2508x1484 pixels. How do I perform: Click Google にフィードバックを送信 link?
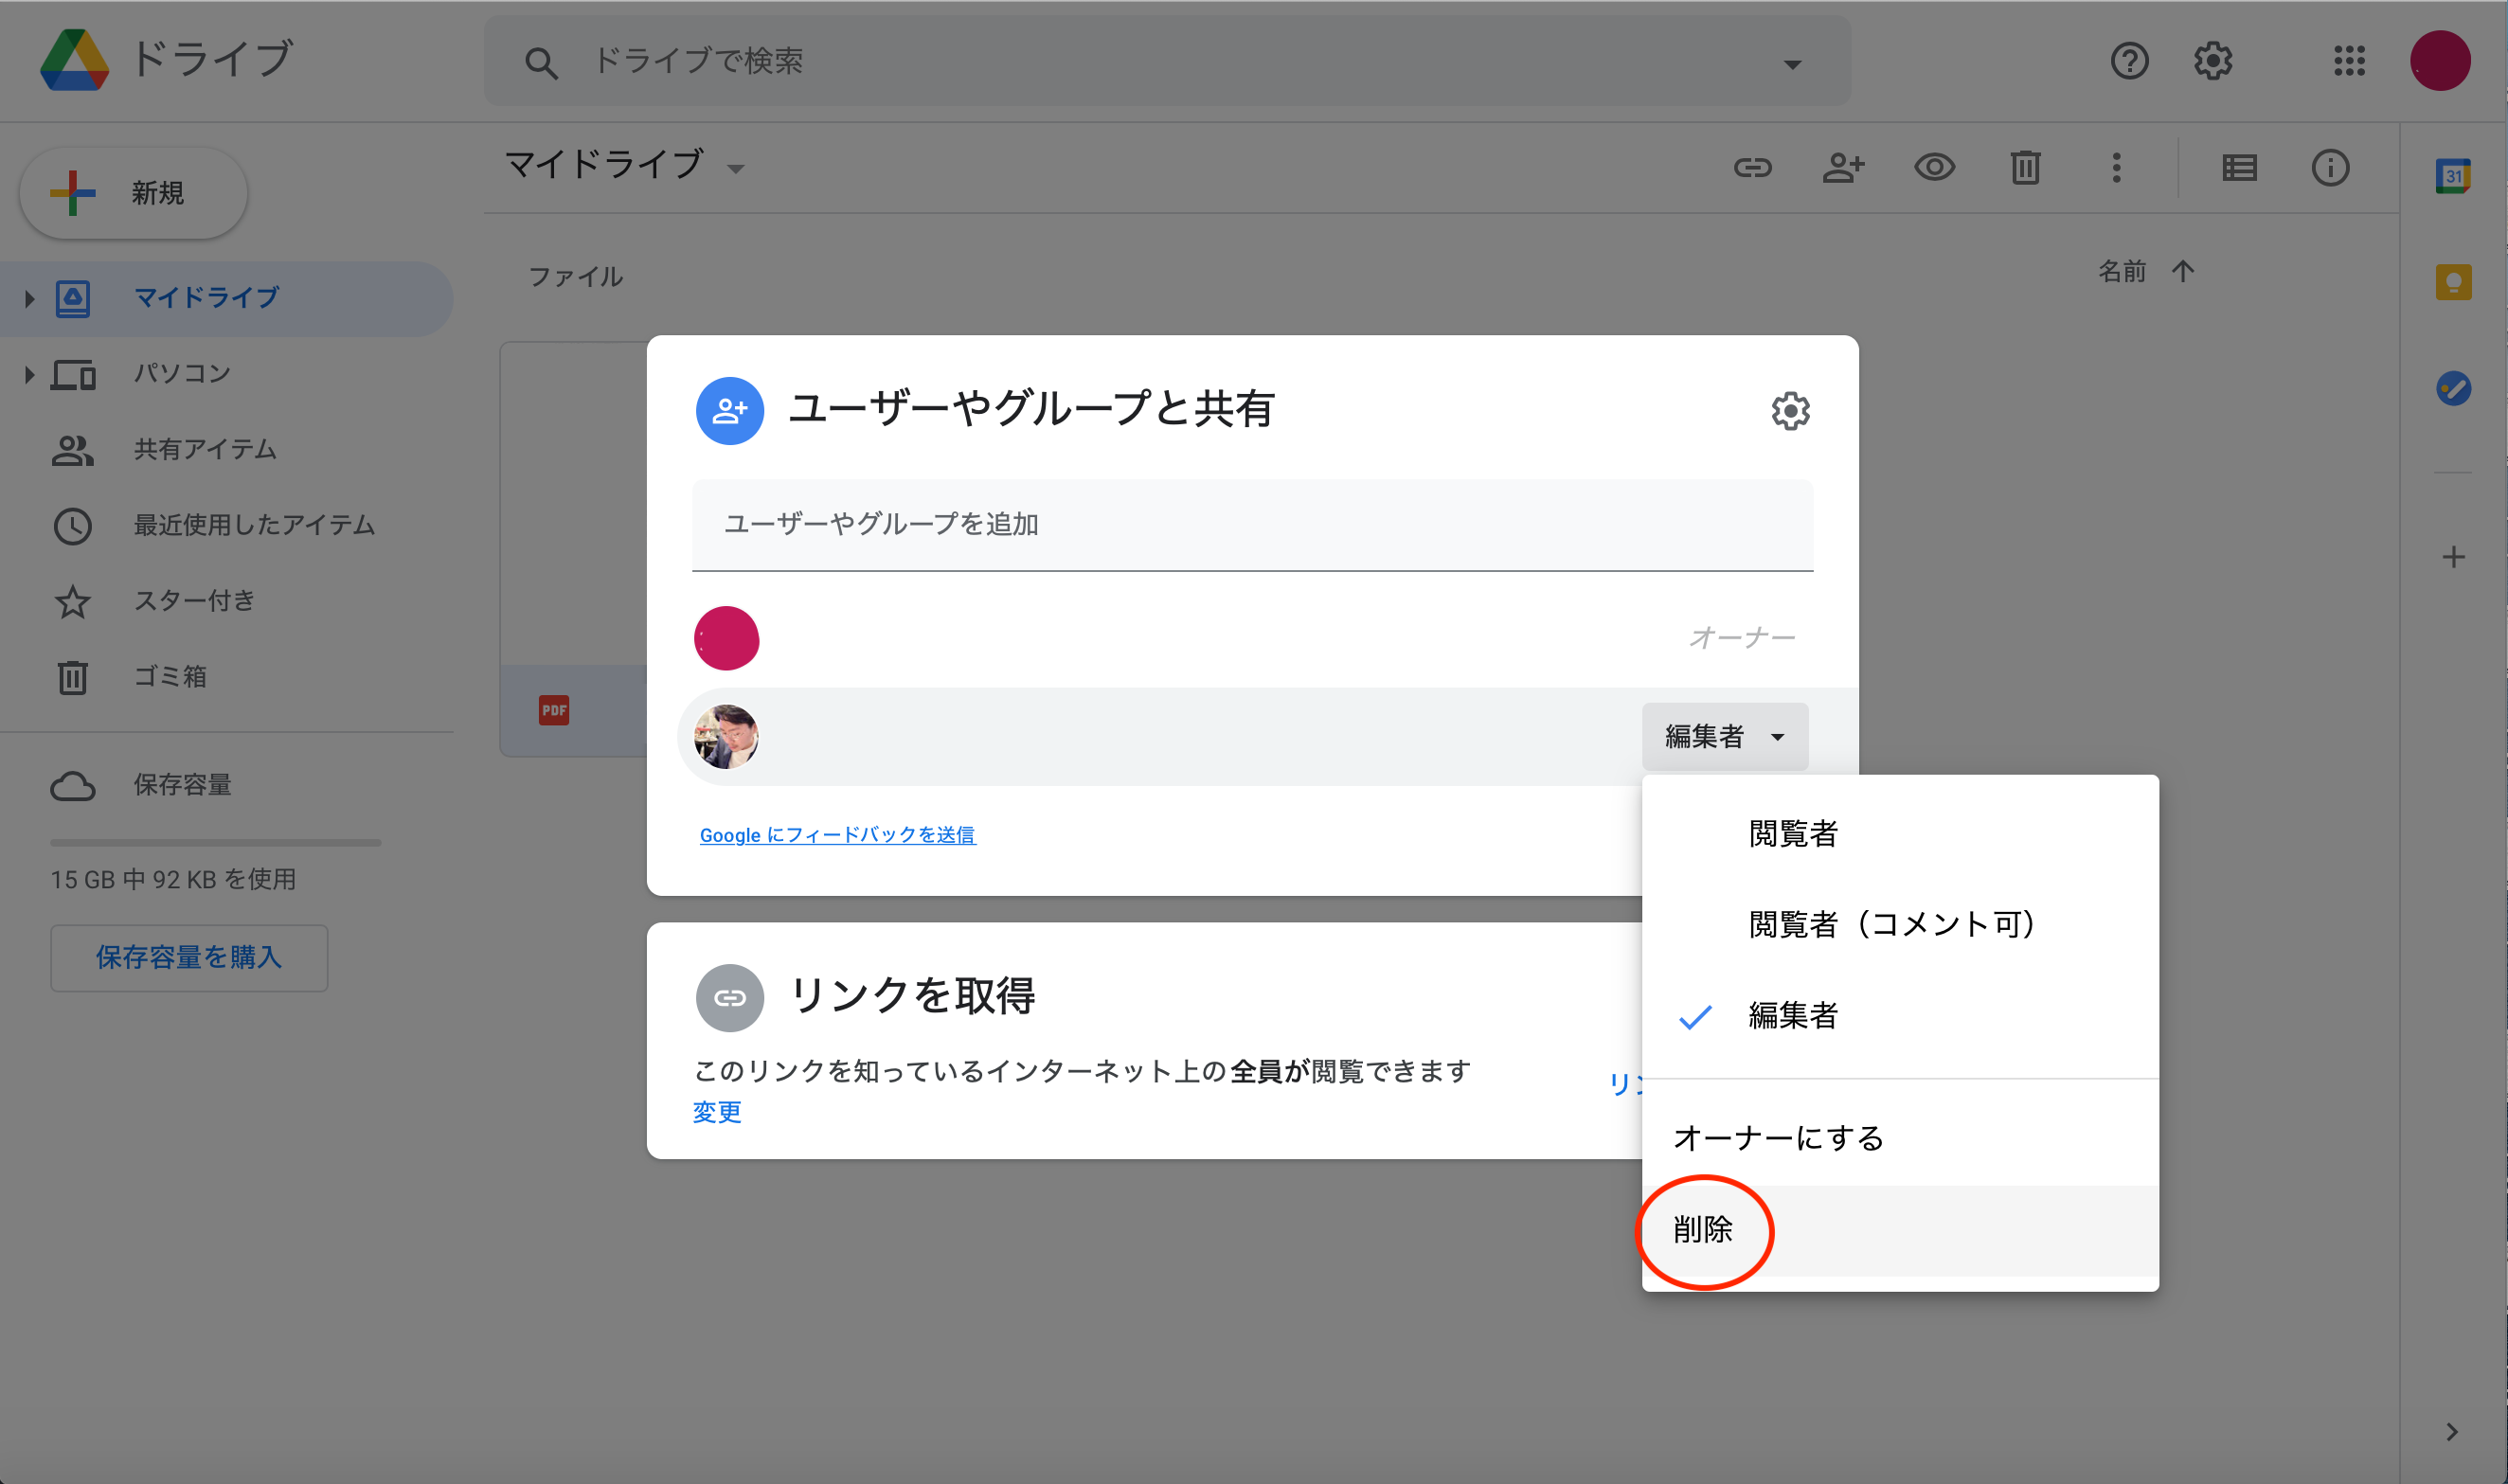pos(837,834)
